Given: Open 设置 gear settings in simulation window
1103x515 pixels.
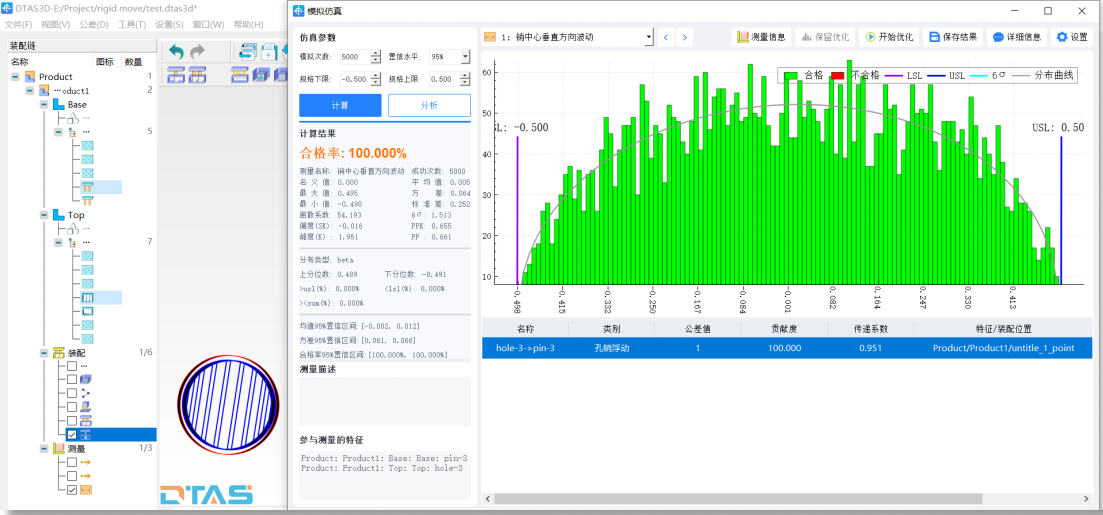Looking at the screenshot, I should click(1072, 37).
